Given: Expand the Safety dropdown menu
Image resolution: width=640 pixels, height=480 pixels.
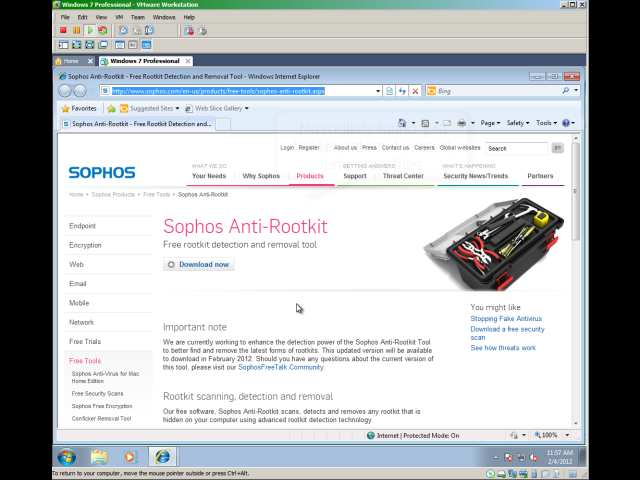Looking at the screenshot, I should pyautogui.click(x=517, y=123).
